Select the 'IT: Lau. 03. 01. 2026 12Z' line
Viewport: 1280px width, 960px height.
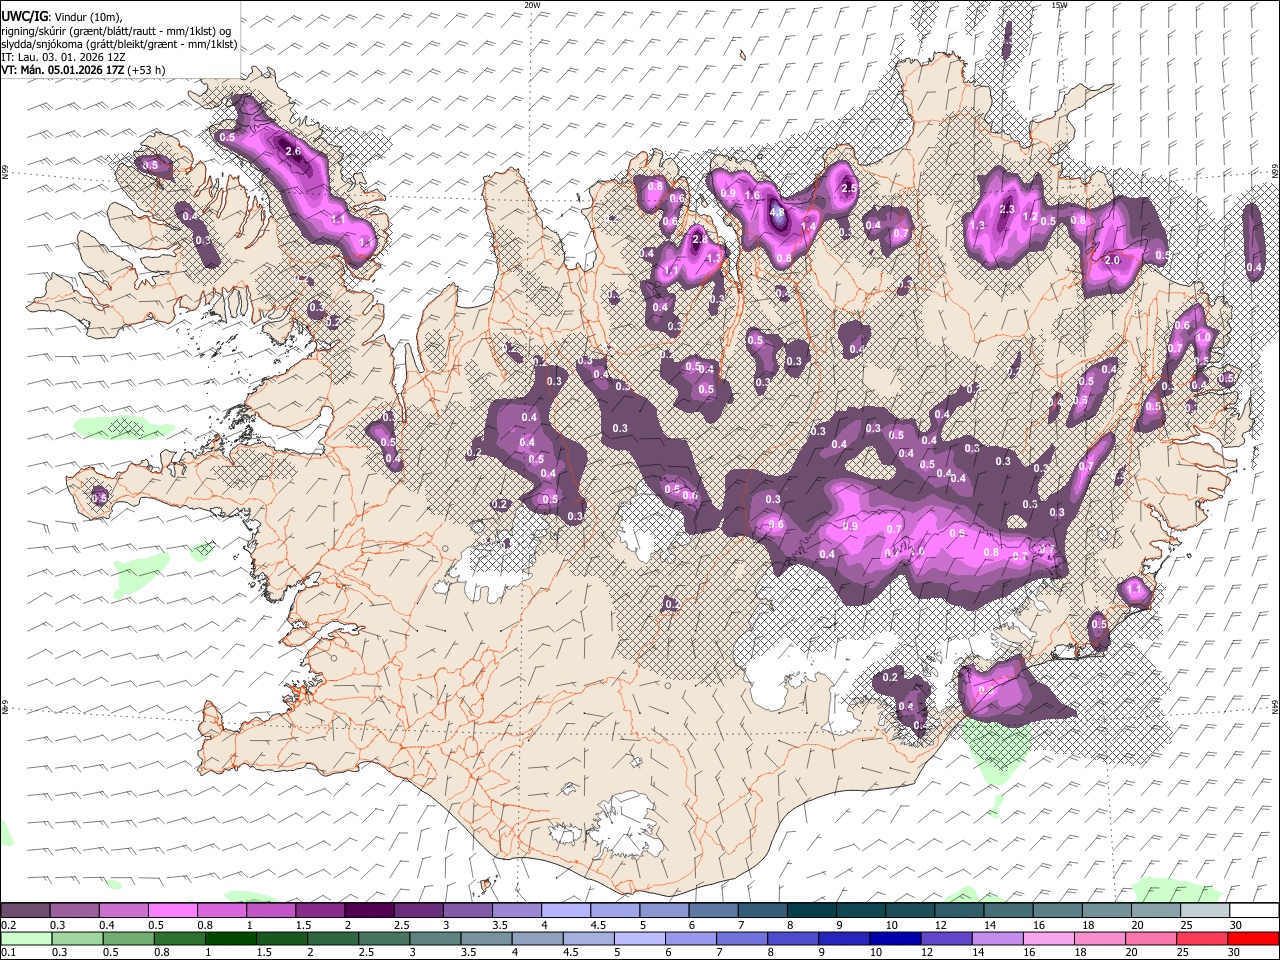point(63,57)
